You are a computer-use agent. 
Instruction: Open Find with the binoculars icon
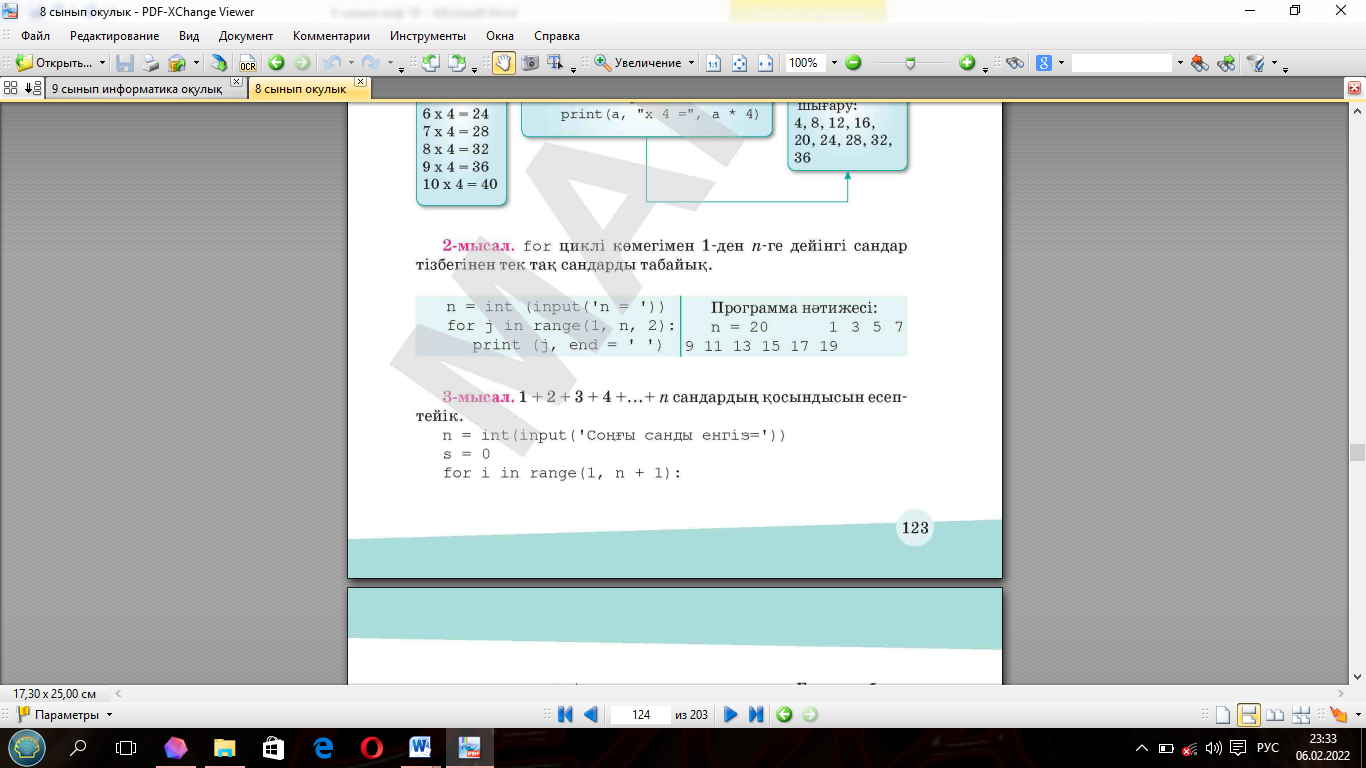tap(1015, 63)
